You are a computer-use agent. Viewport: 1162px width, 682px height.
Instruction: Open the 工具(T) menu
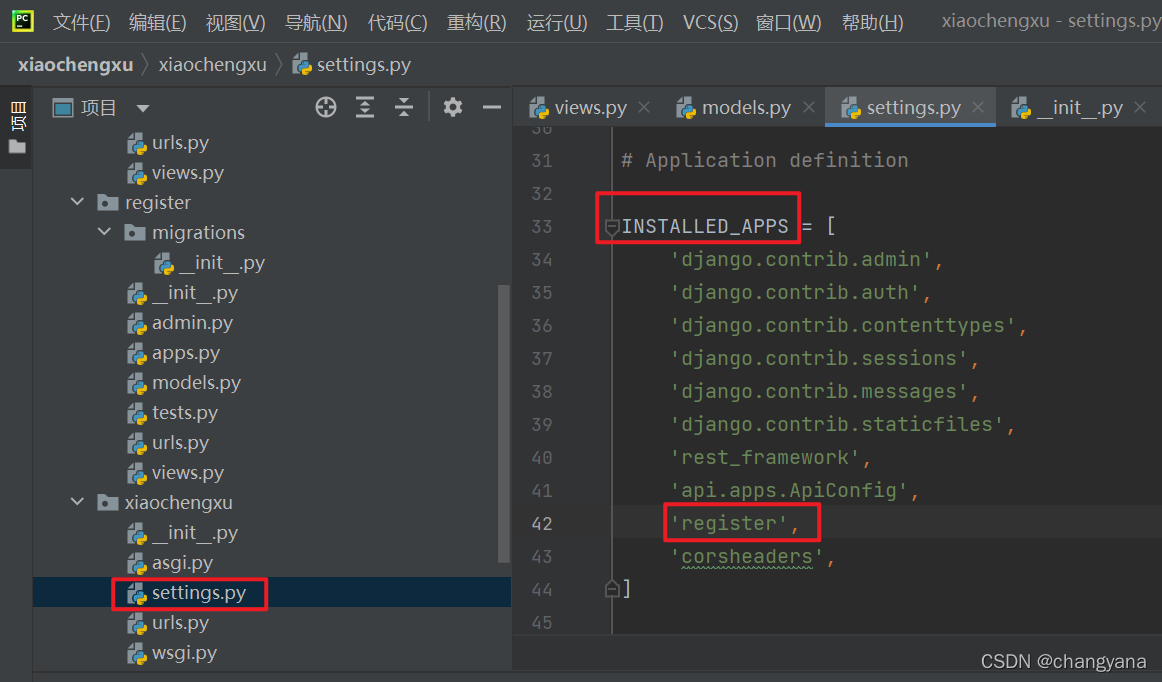634,22
